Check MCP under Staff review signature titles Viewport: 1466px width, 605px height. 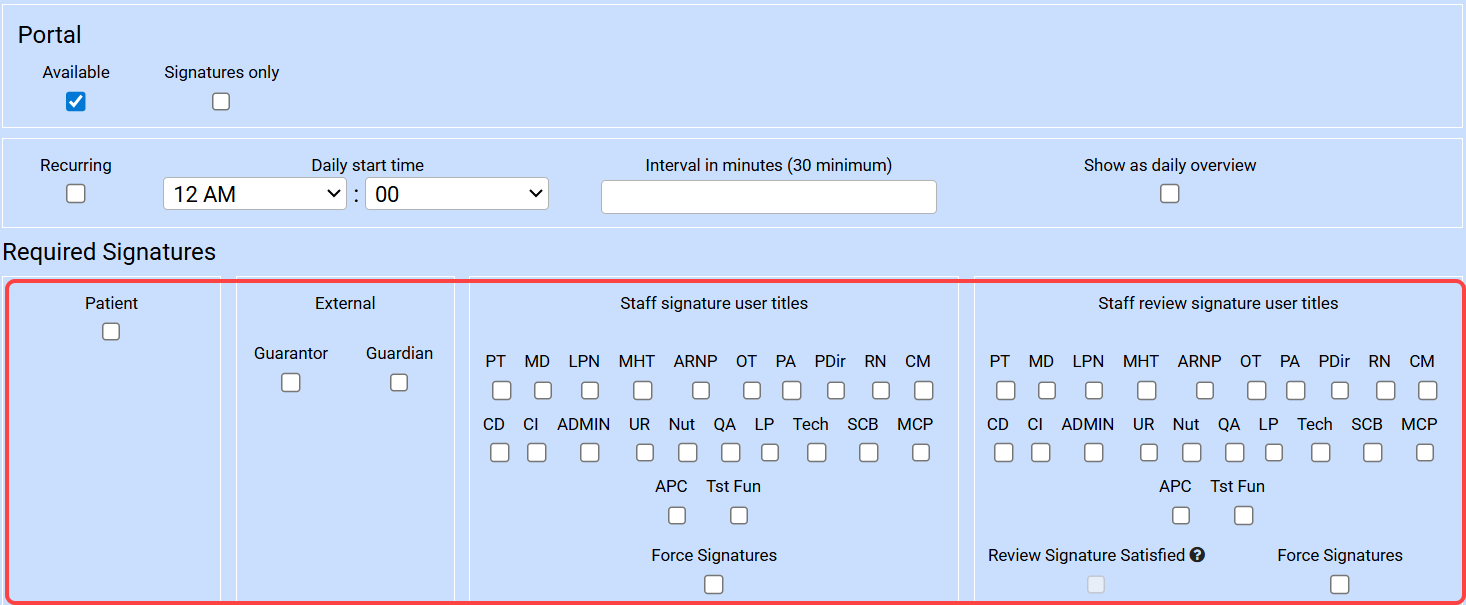[x=1425, y=453]
